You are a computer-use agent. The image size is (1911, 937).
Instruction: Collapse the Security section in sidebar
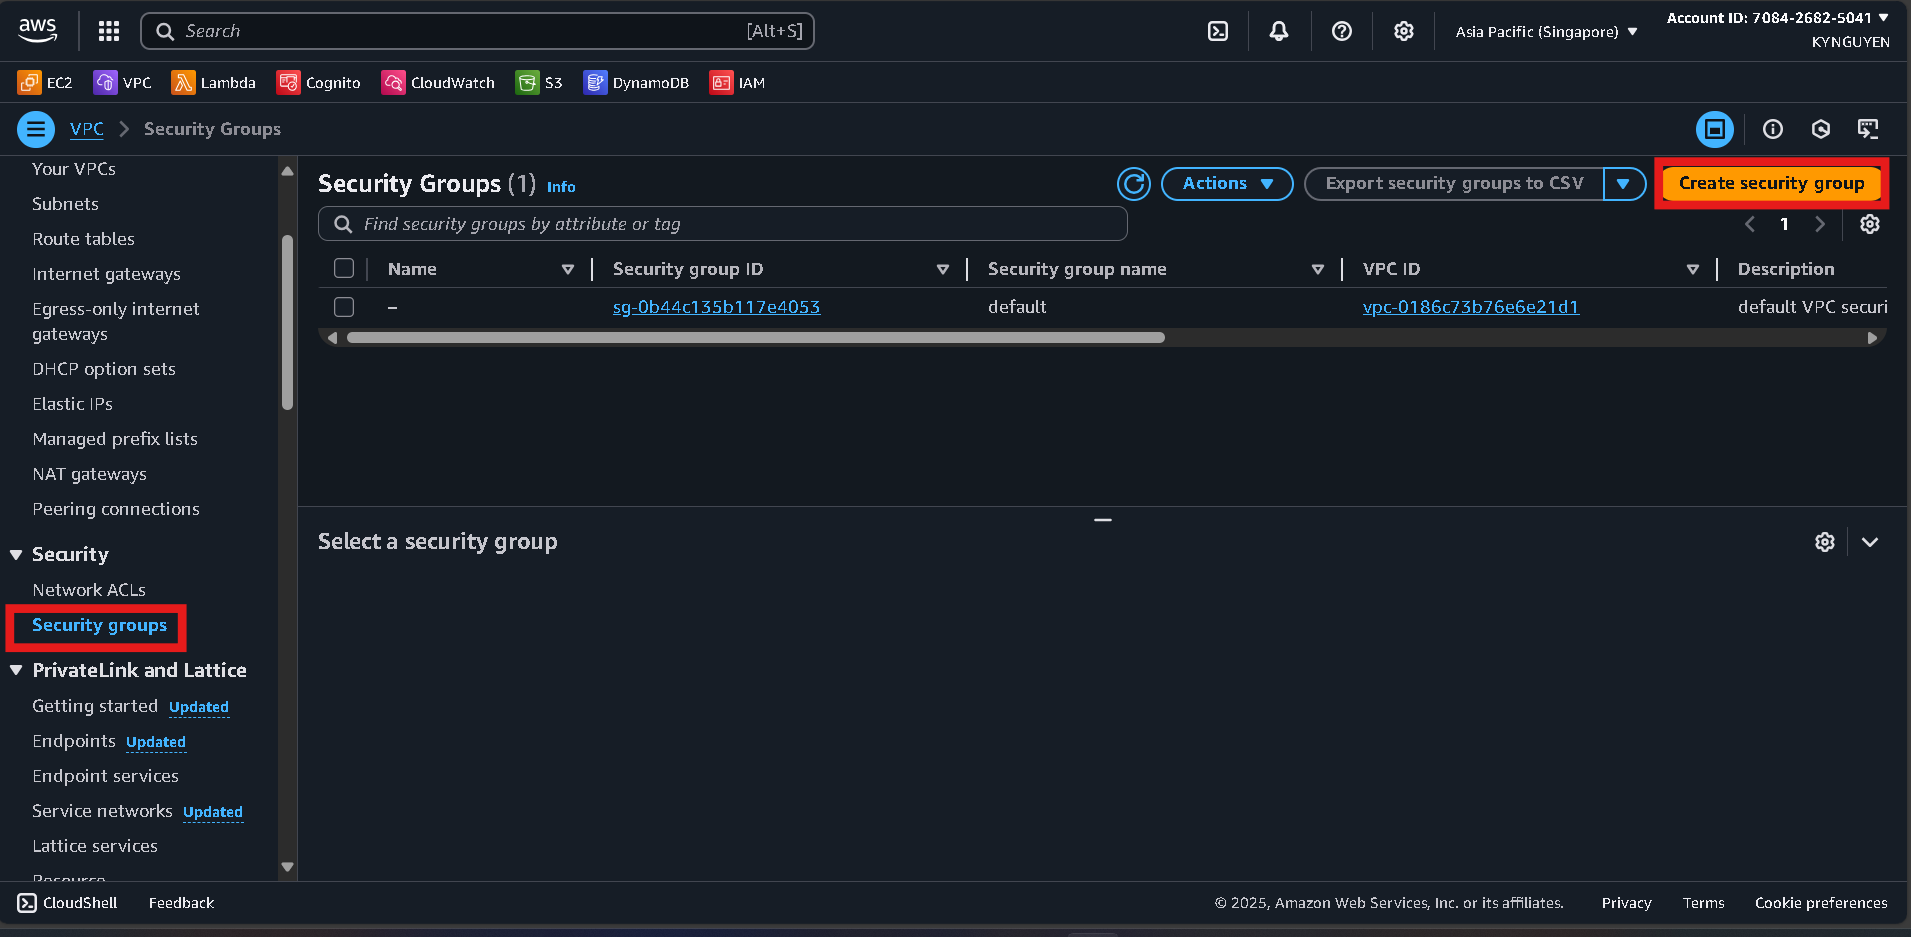click(16, 555)
